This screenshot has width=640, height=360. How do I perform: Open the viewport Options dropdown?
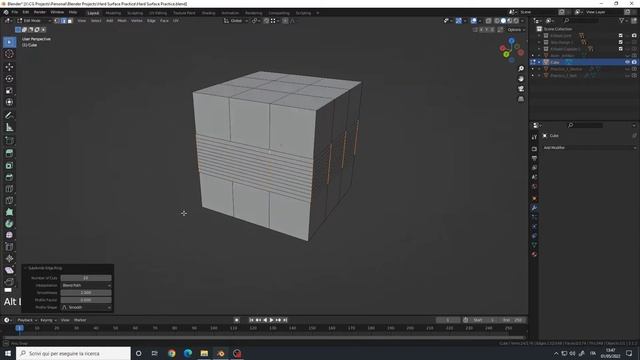pos(516,30)
